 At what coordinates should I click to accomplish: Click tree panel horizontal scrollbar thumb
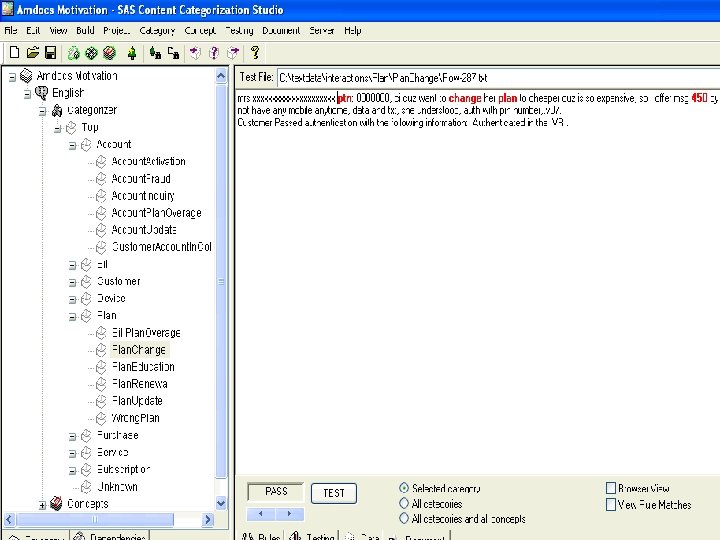point(95,519)
